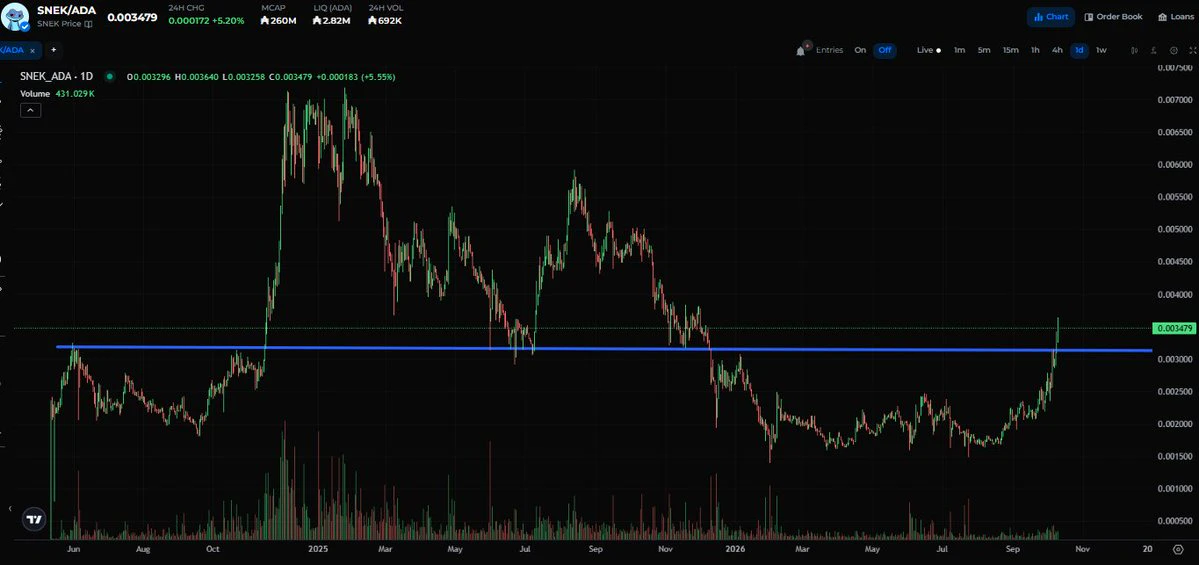Click the Volume indicator legend
This screenshot has height=565, width=1199.
click(35, 93)
